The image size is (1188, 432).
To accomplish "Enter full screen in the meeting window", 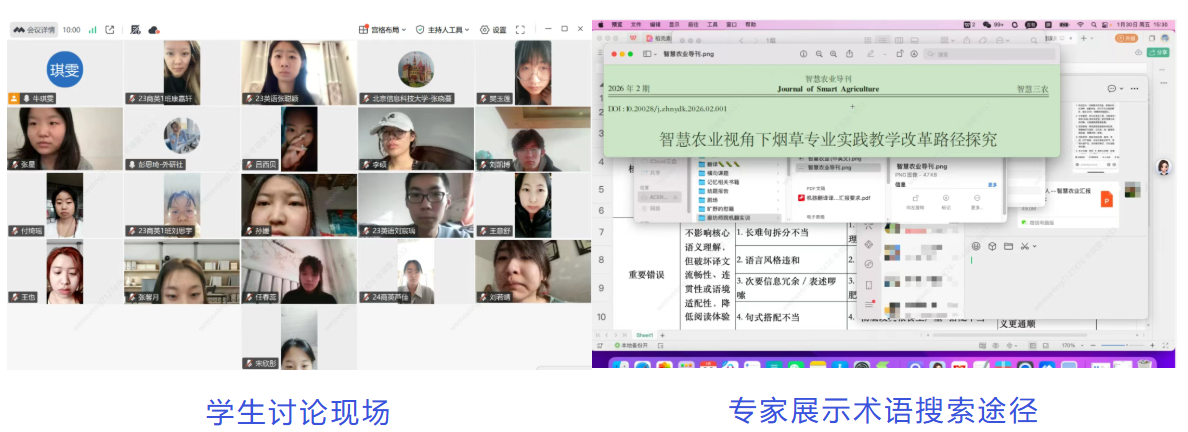I will coord(520,30).
